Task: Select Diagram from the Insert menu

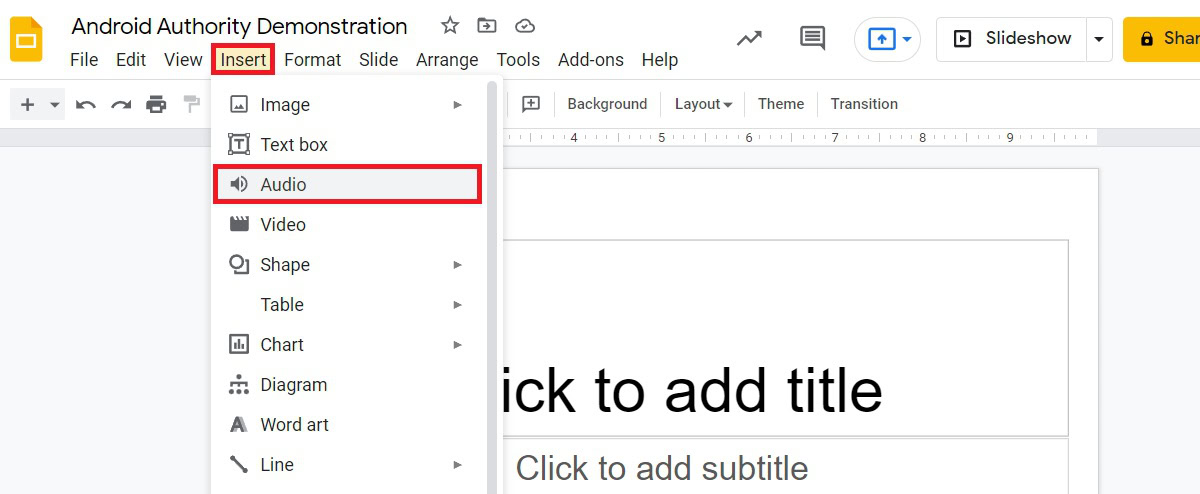Action: 348,385
